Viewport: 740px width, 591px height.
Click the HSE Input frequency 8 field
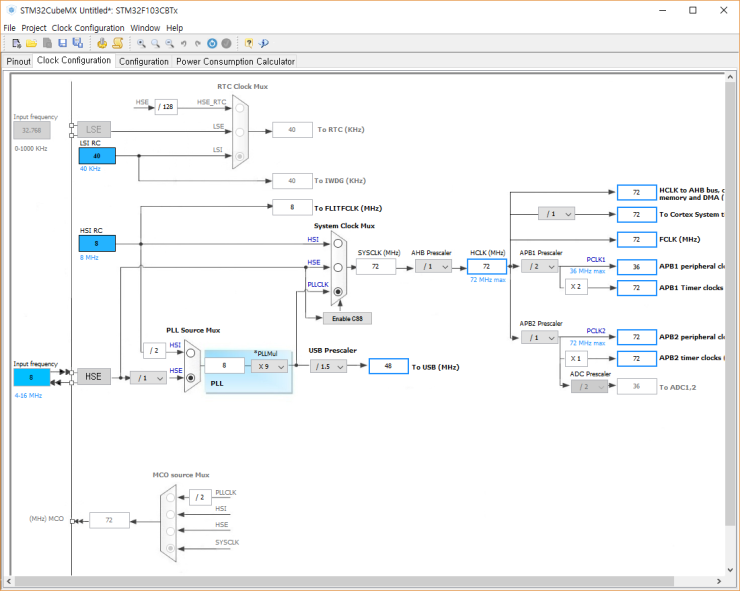pos(32,378)
